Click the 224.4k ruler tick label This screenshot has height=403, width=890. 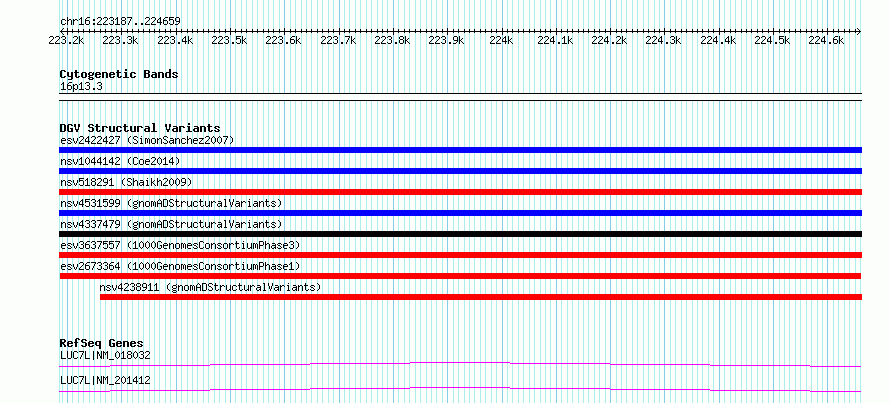(x=718, y=40)
